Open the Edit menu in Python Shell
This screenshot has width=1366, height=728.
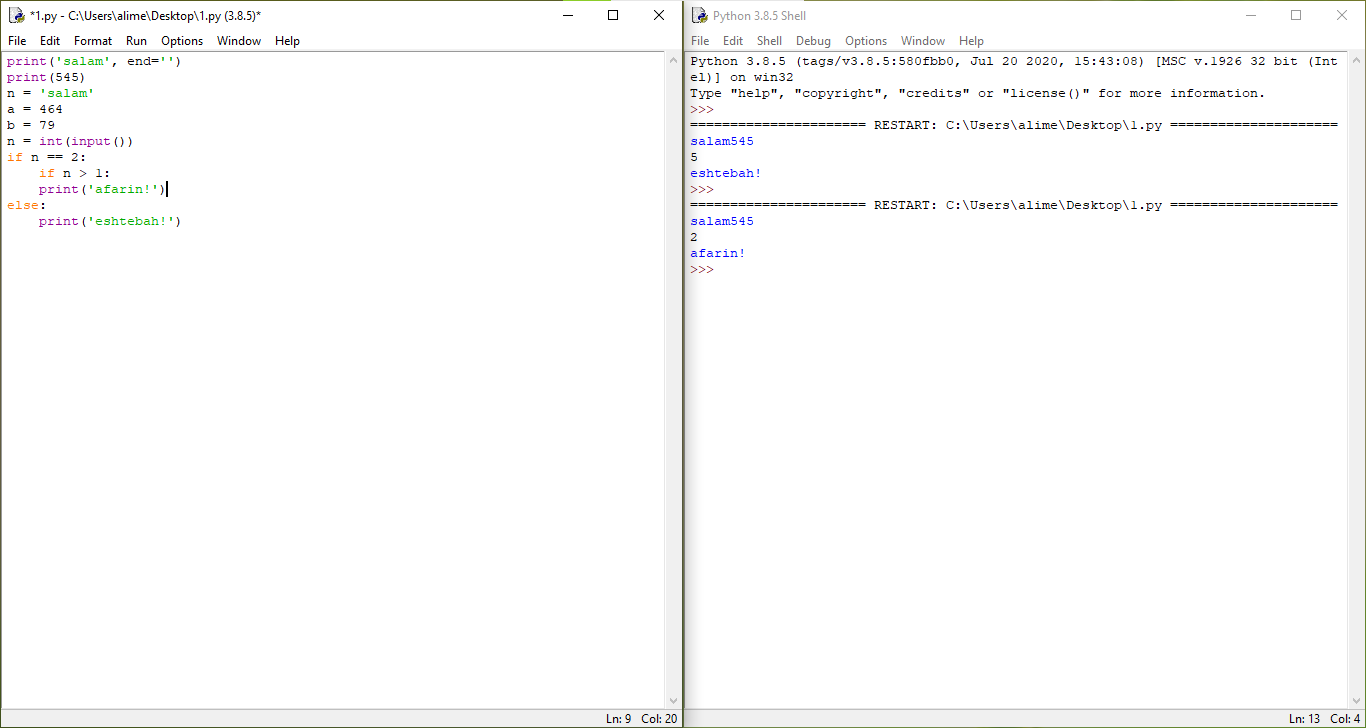click(733, 41)
